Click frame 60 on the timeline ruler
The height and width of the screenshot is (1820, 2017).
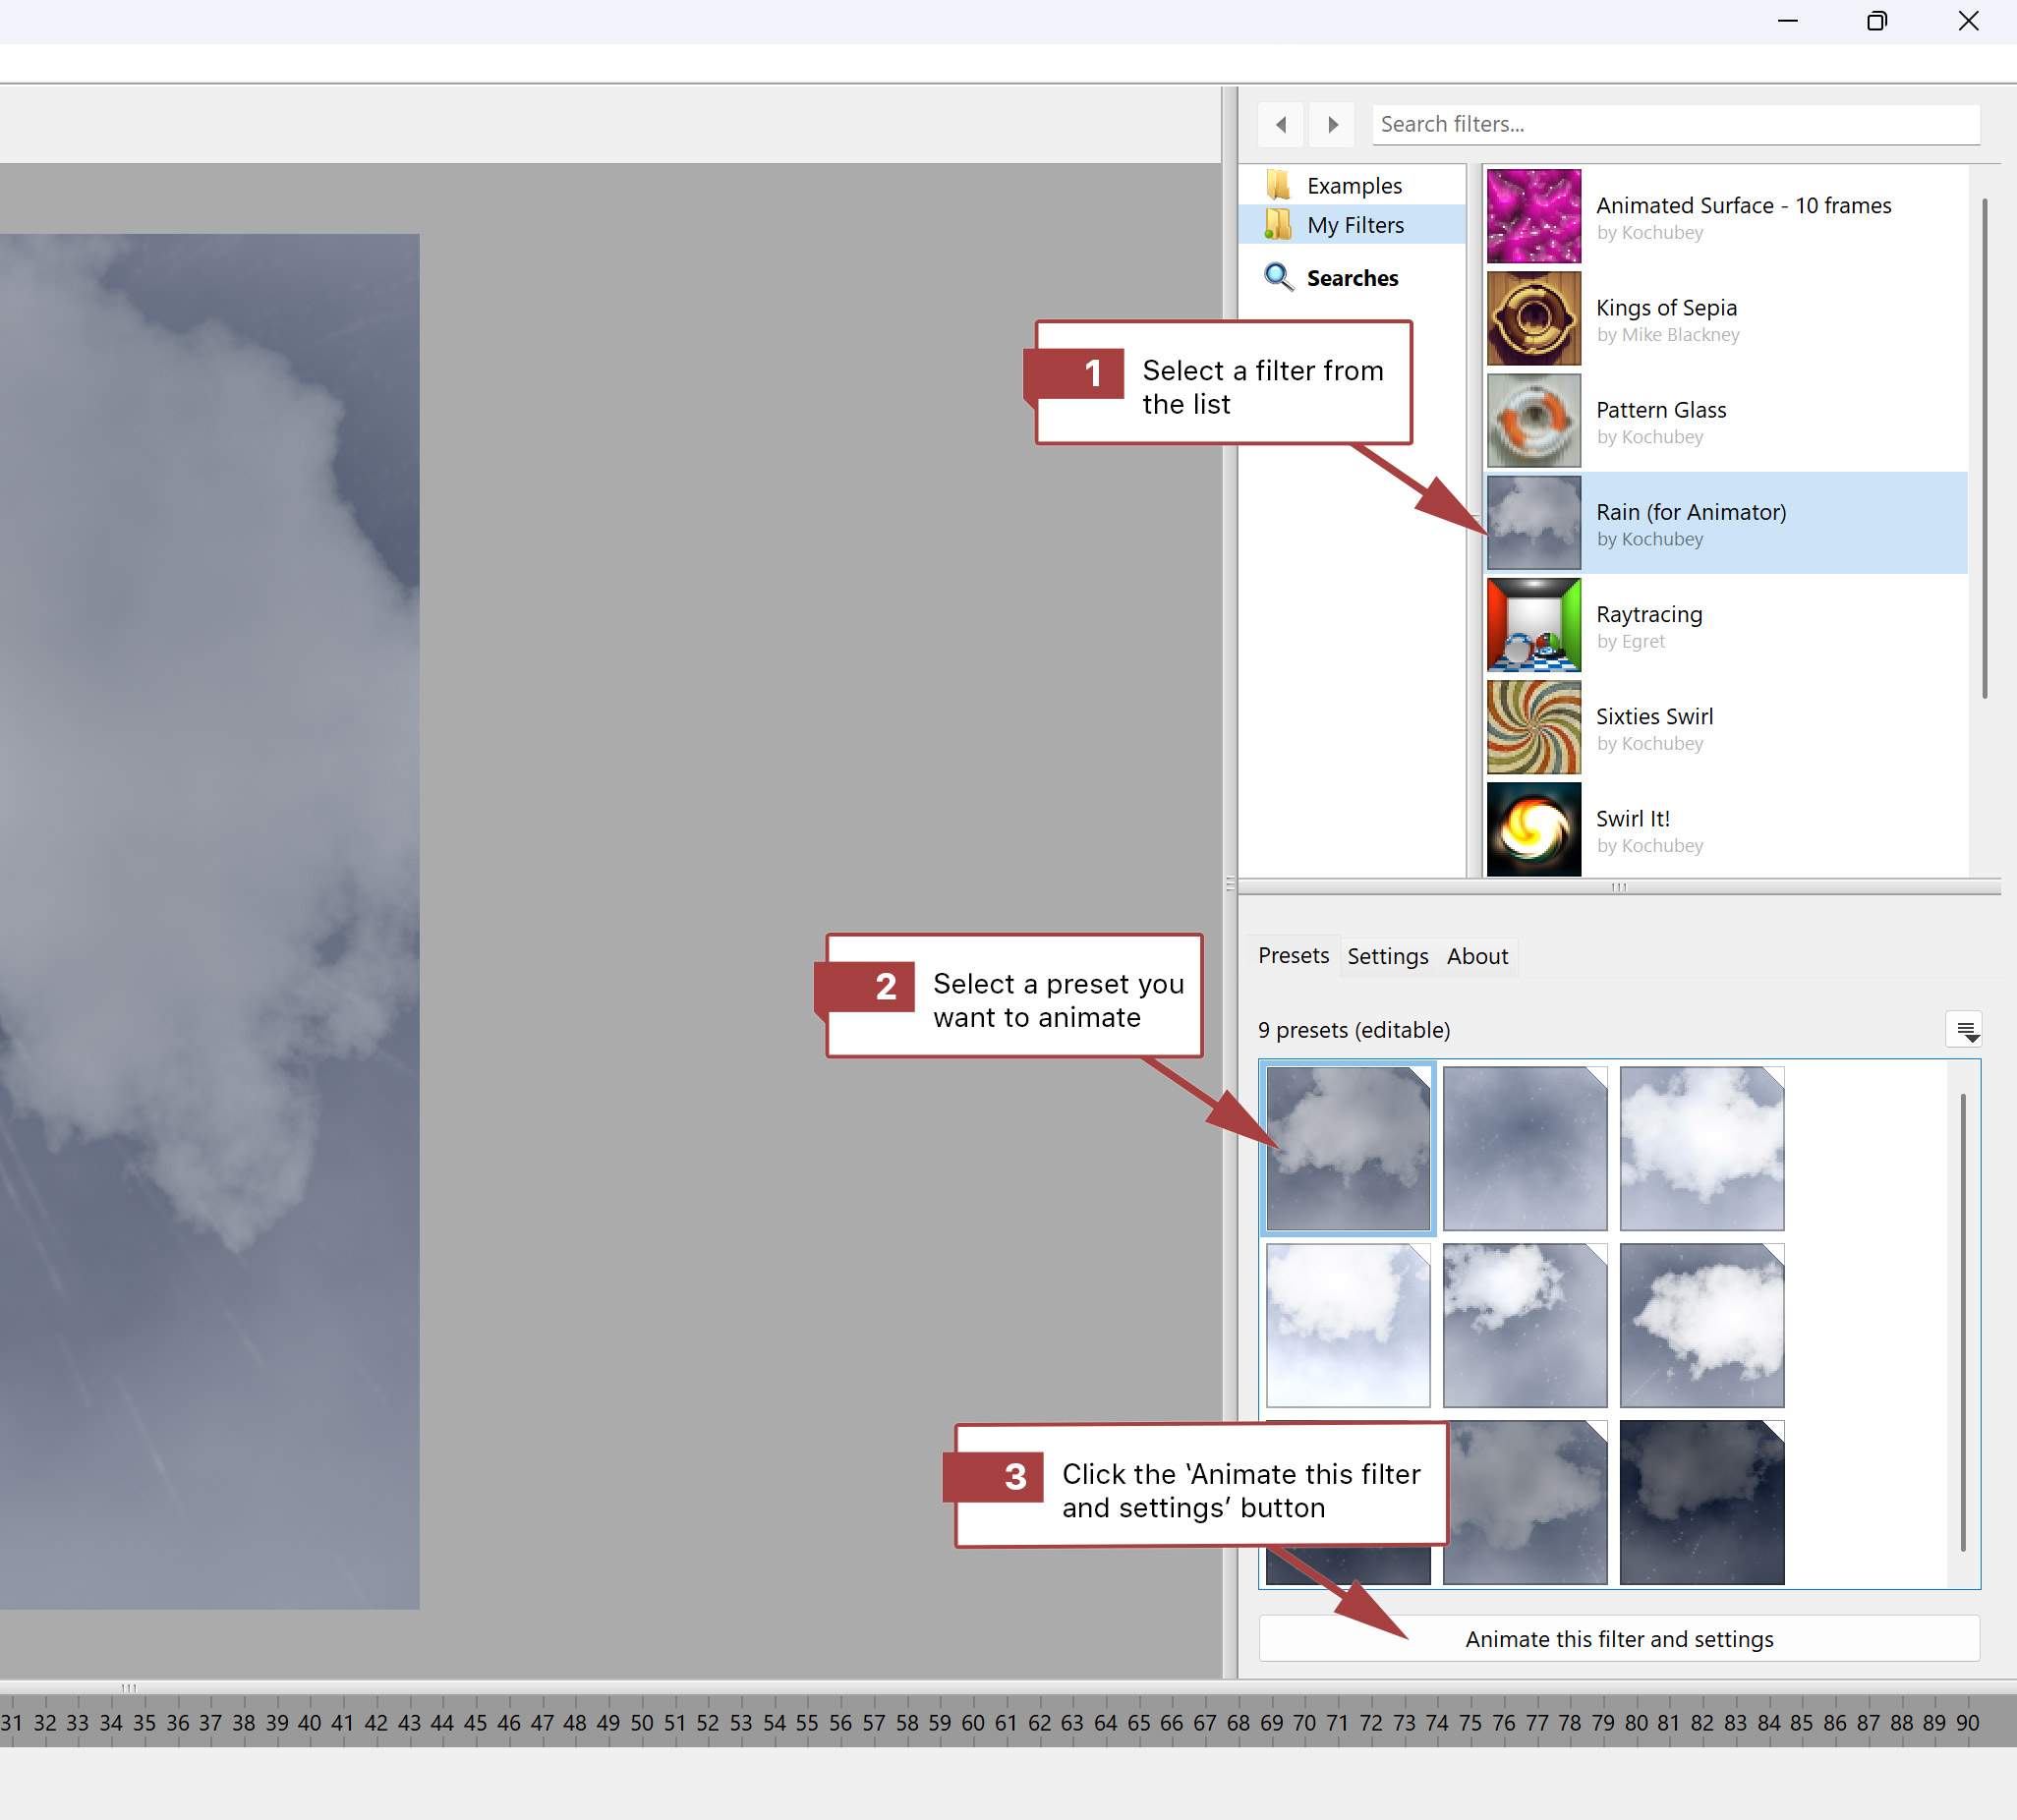pos(973,1723)
